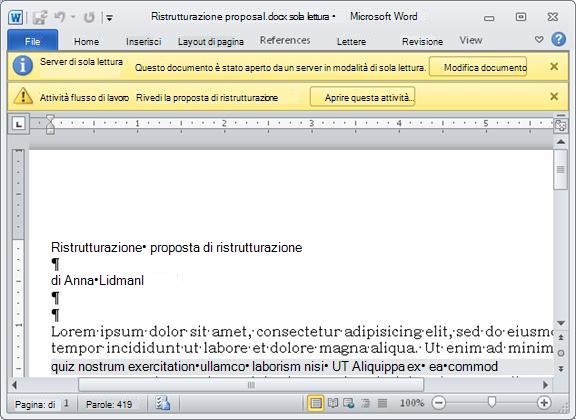The height and width of the screenshot is (420, 576).
Task: Click the yellow warning icon on workflow bar
Action: (x=23, y=96)
